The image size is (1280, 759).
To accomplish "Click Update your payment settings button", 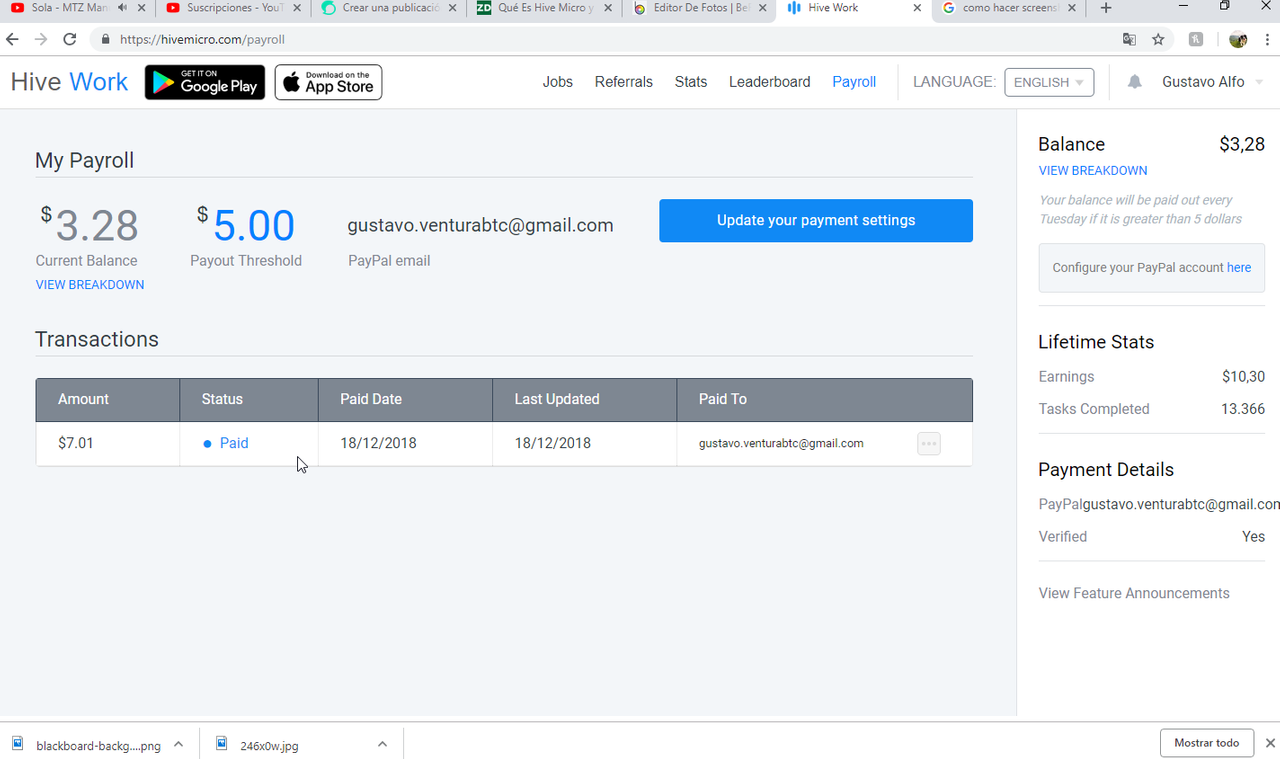I will point(816,220).
